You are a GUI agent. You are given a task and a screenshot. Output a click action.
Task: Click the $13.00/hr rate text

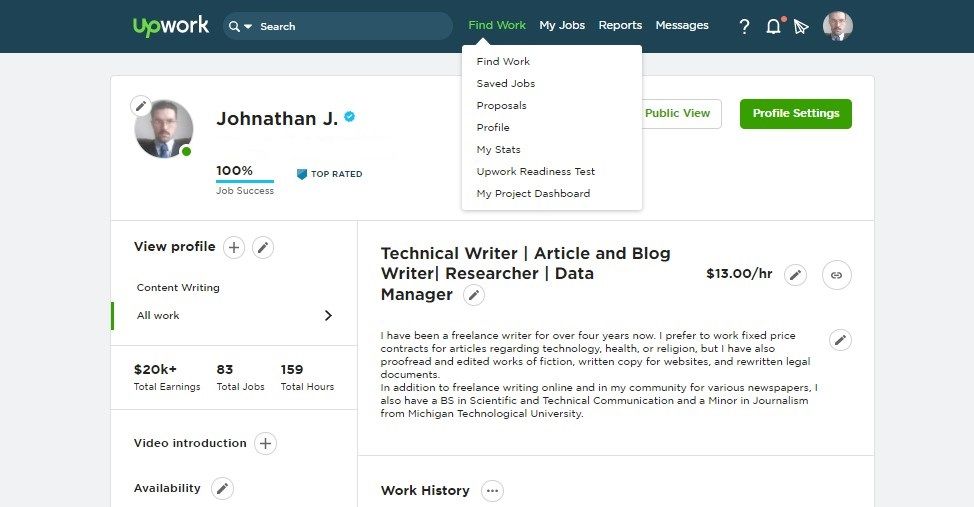pyautogui.click(x=739, y=274)
